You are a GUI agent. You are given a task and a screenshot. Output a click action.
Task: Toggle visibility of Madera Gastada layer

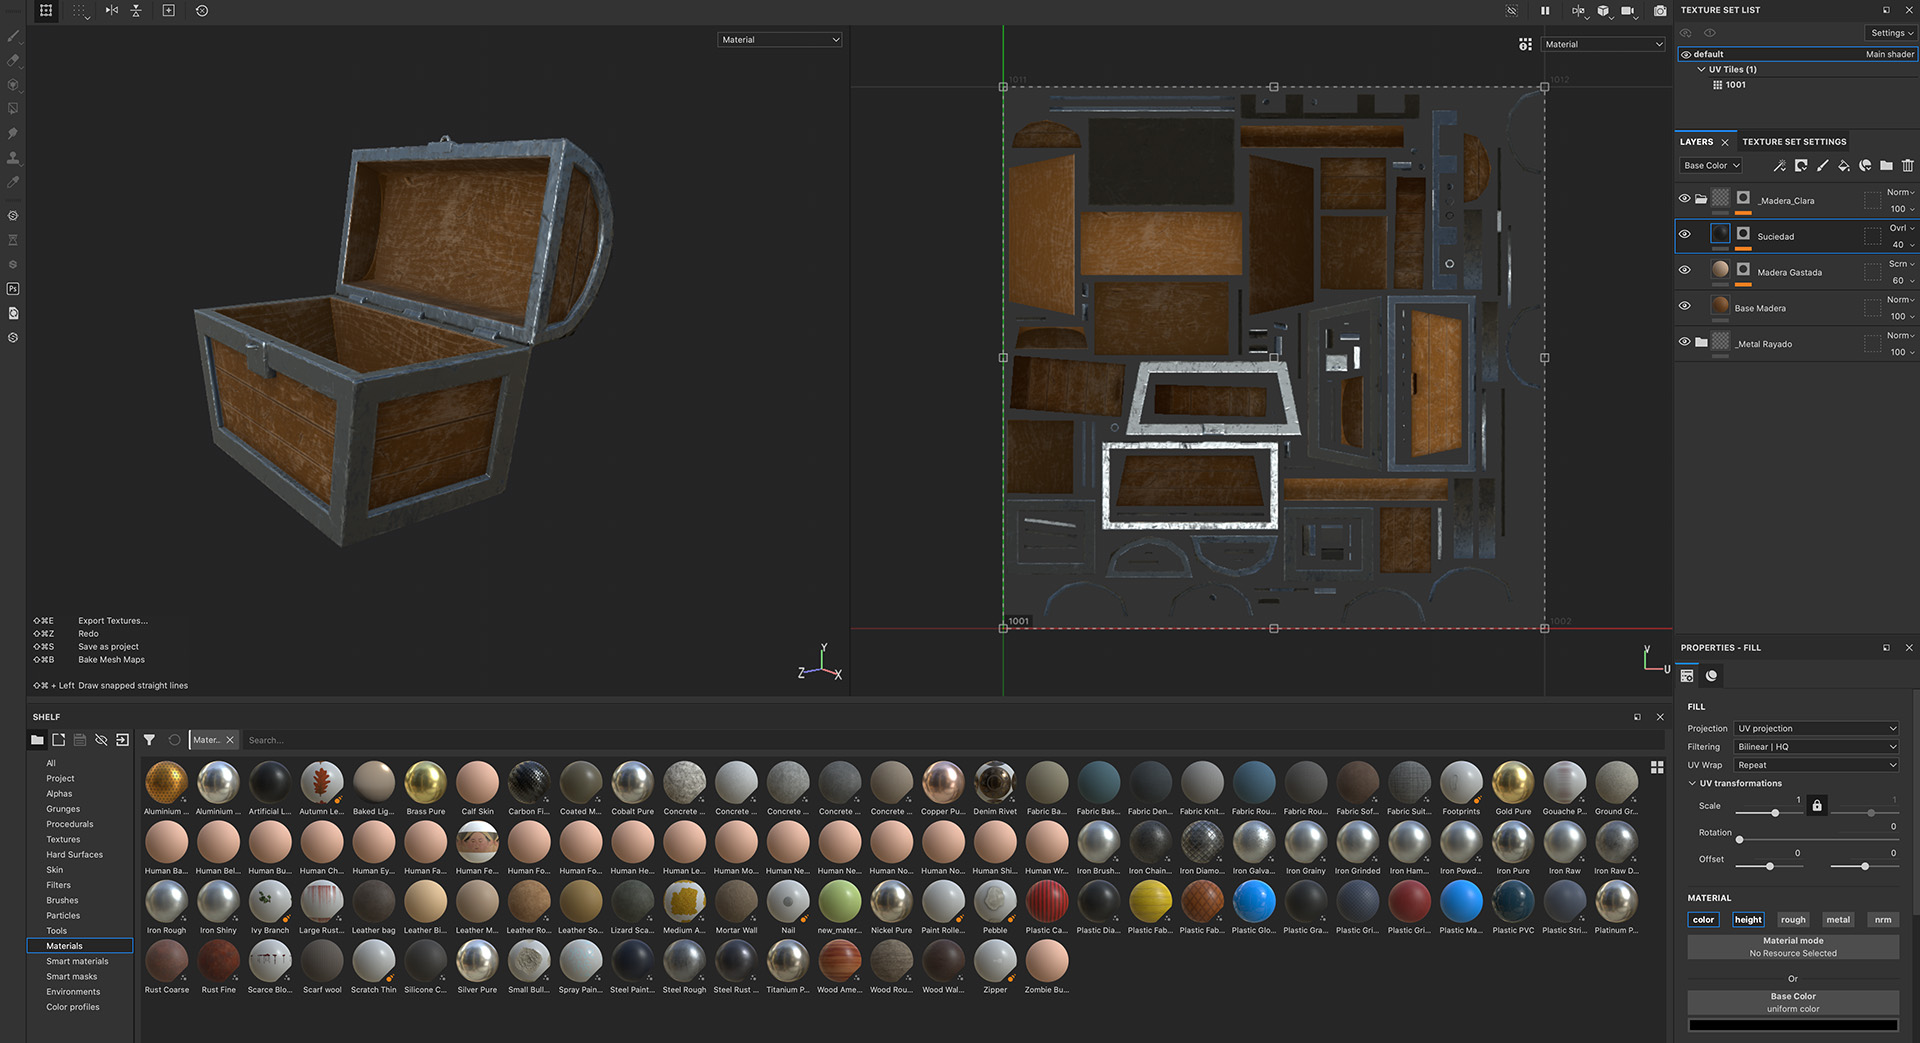[x=1685, y=270]
